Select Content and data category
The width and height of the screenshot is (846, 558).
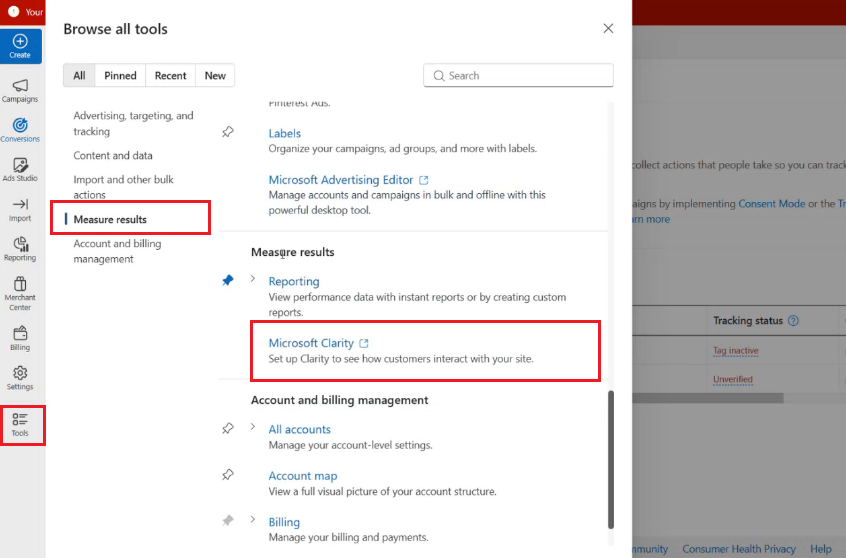click(113, 155)
